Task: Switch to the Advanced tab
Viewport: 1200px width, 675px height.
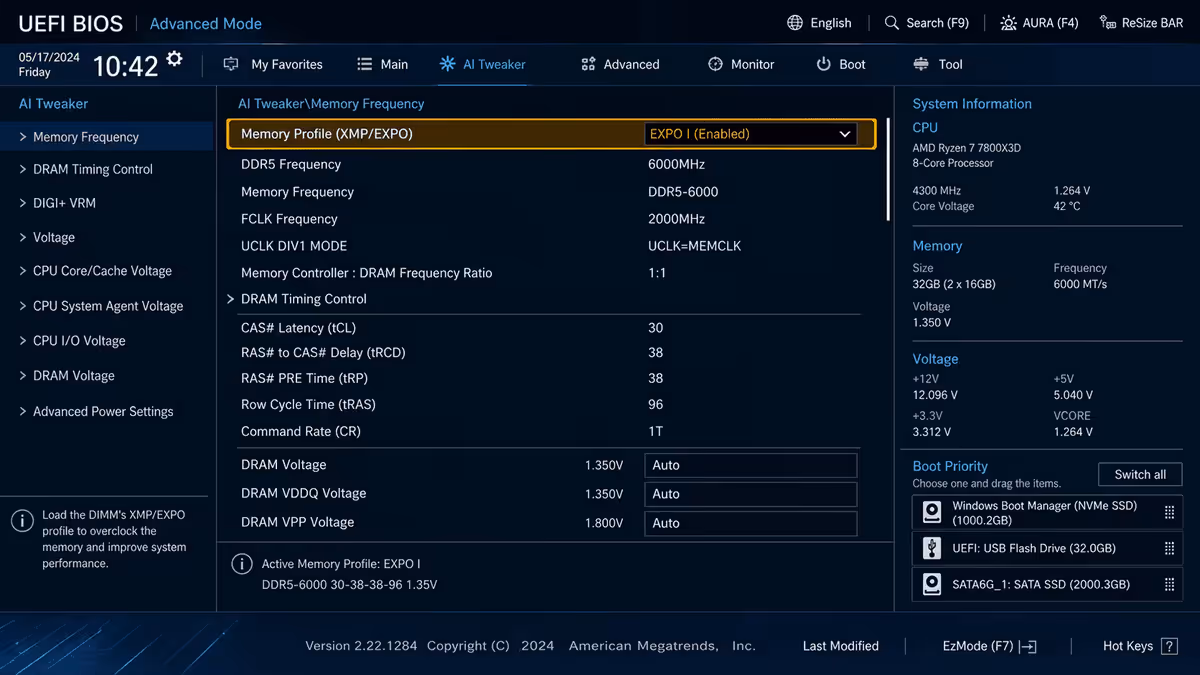Action: pos(620,64)
